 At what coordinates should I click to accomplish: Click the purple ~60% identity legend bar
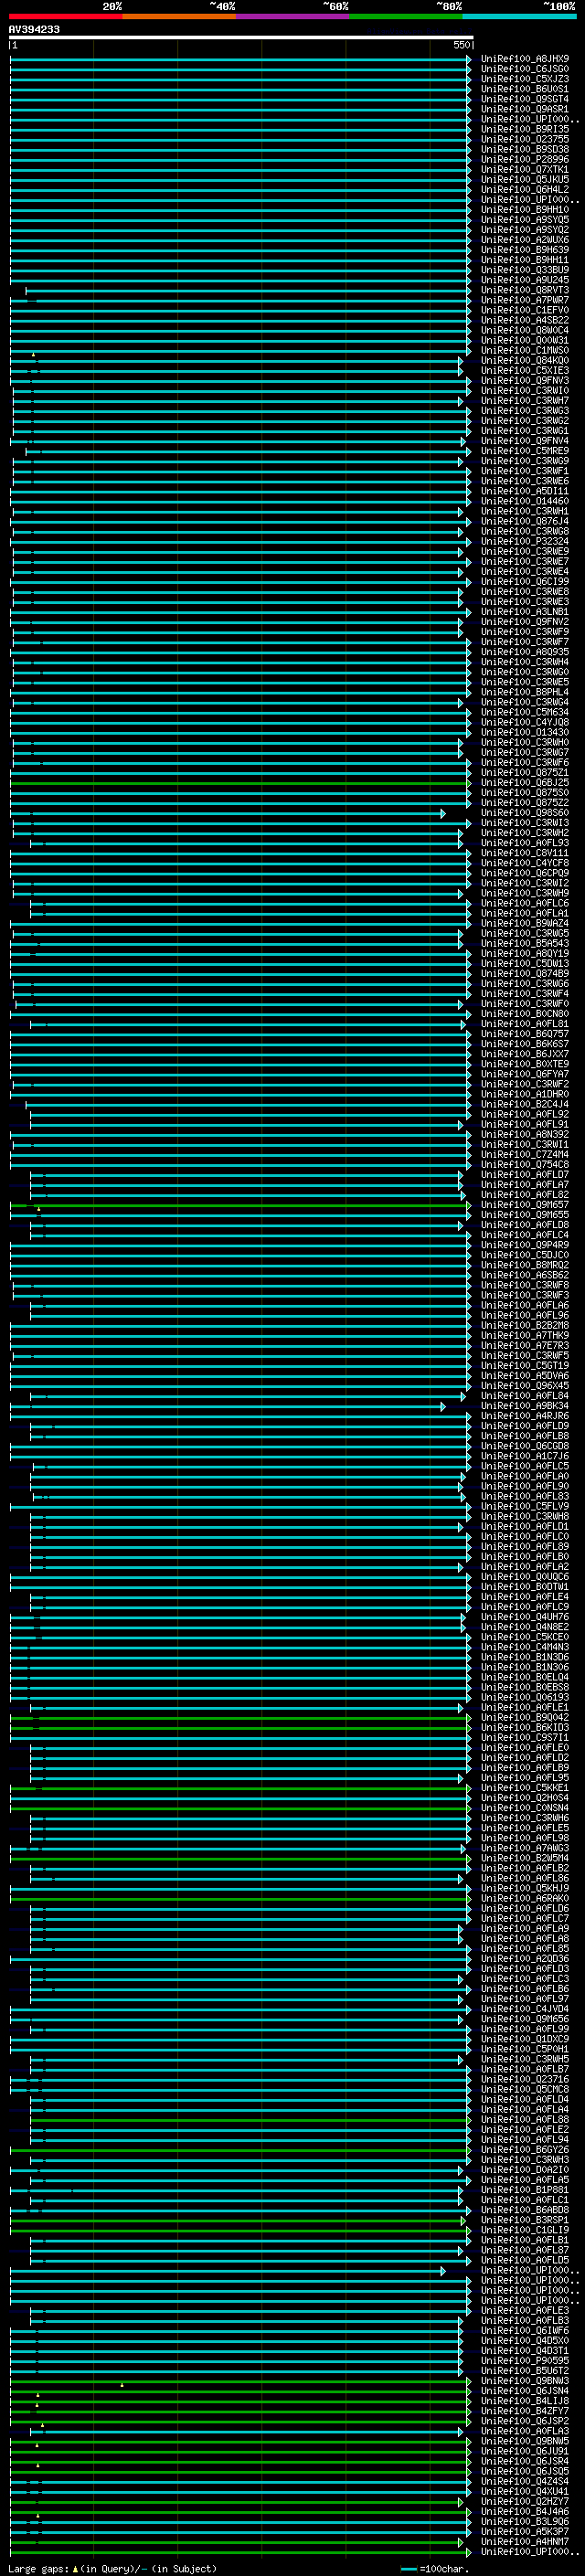293,16
